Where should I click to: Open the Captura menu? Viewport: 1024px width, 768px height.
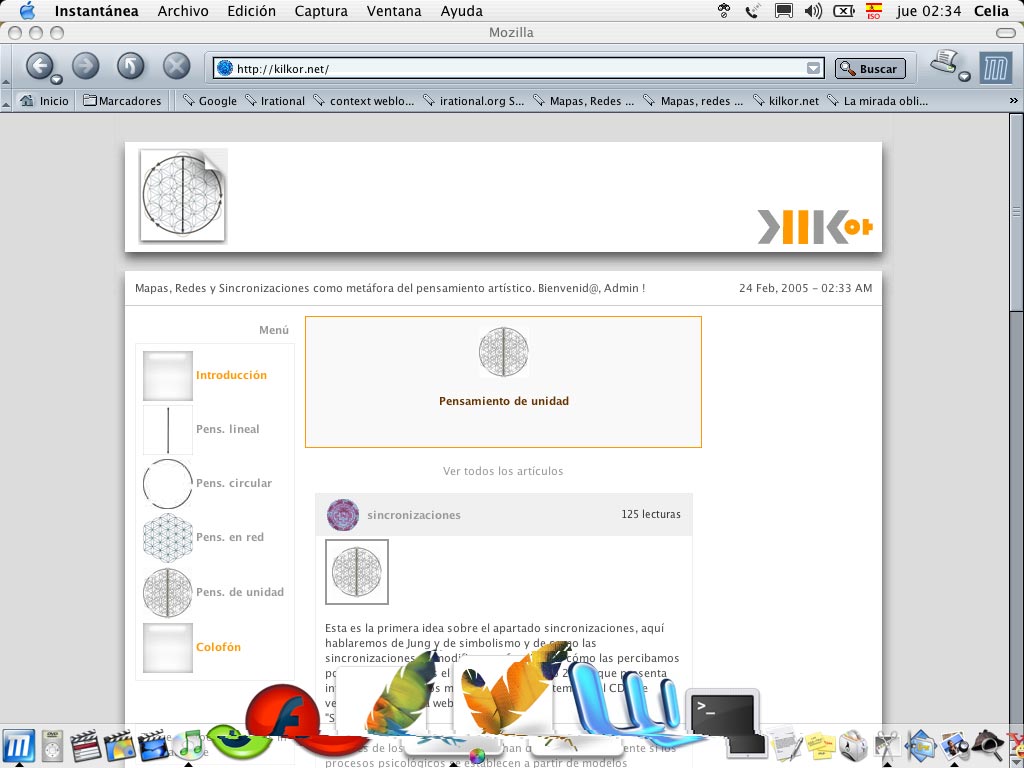point(321,11)
